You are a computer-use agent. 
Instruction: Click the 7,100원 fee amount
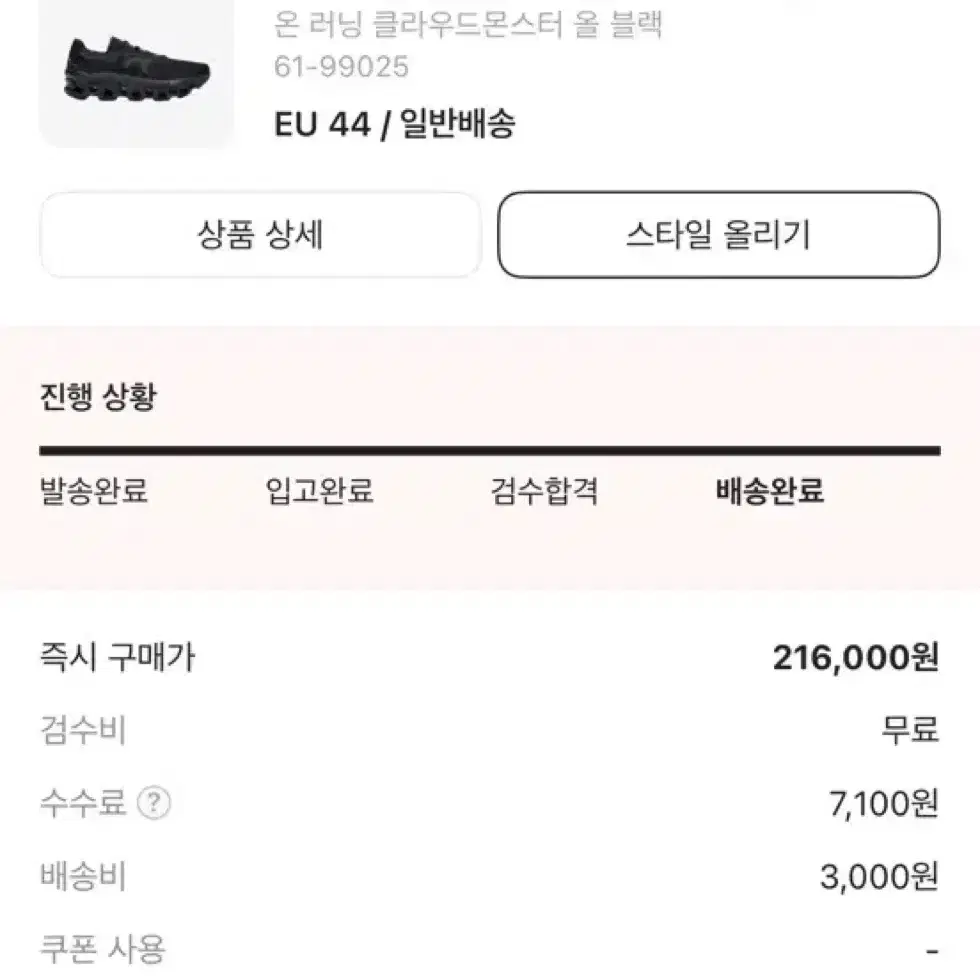tap(884, 804)
